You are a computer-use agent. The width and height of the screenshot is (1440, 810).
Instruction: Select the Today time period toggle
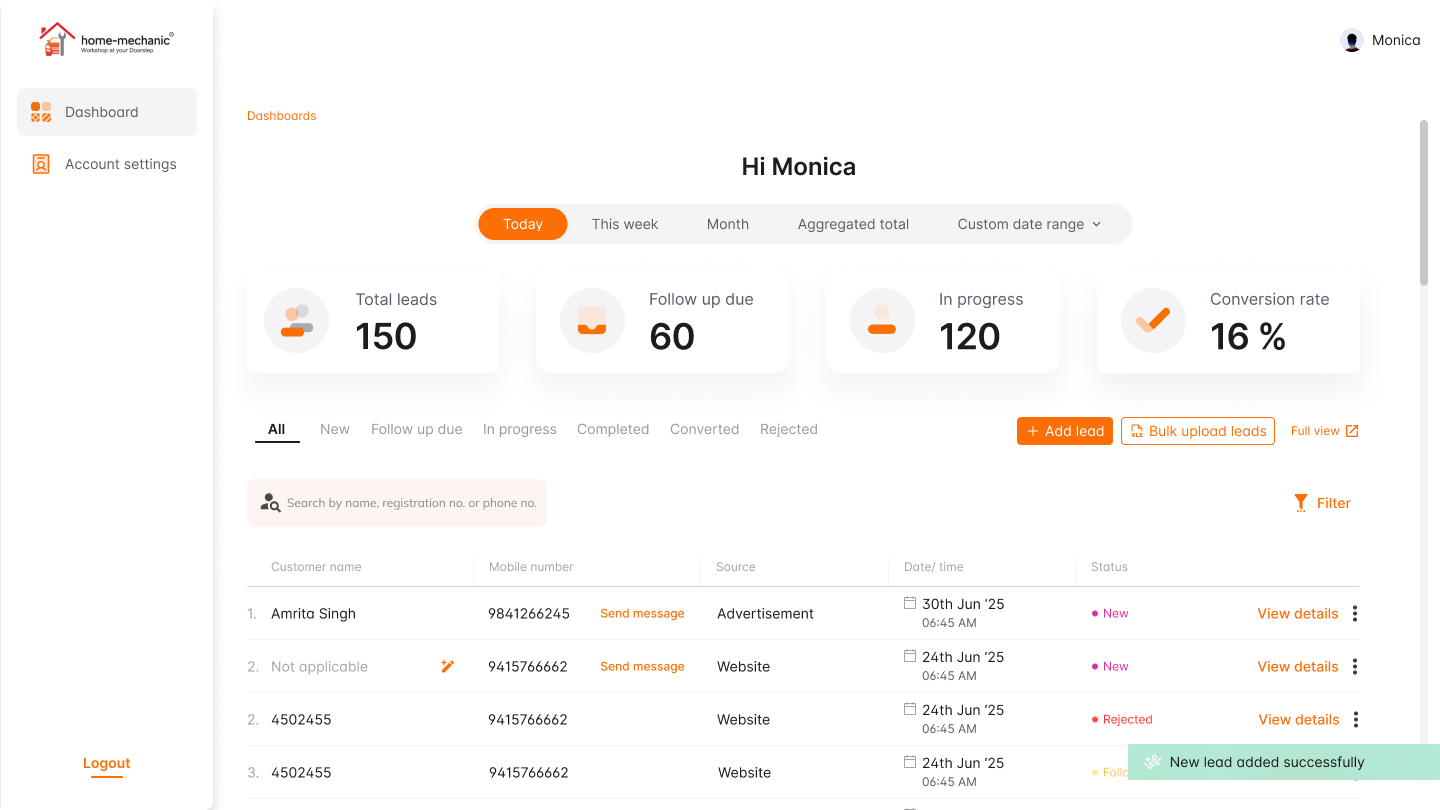pos(523,224)
